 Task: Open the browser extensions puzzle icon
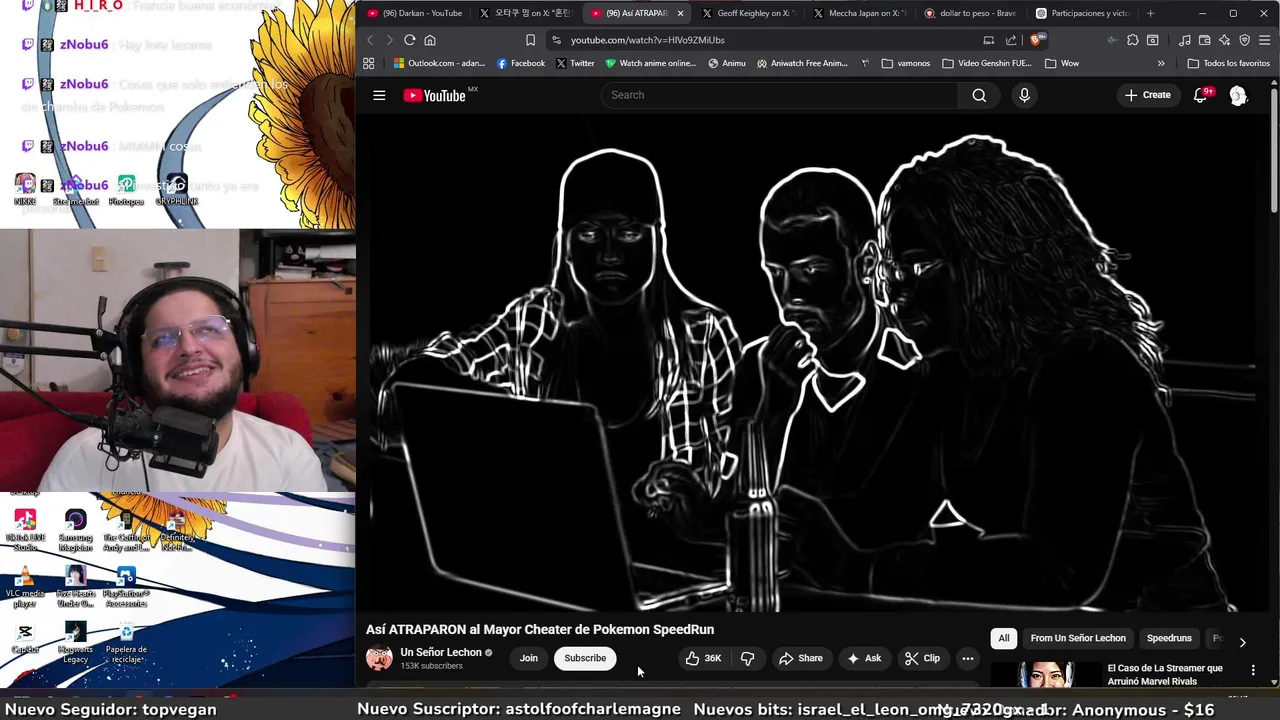[1132, 40]
